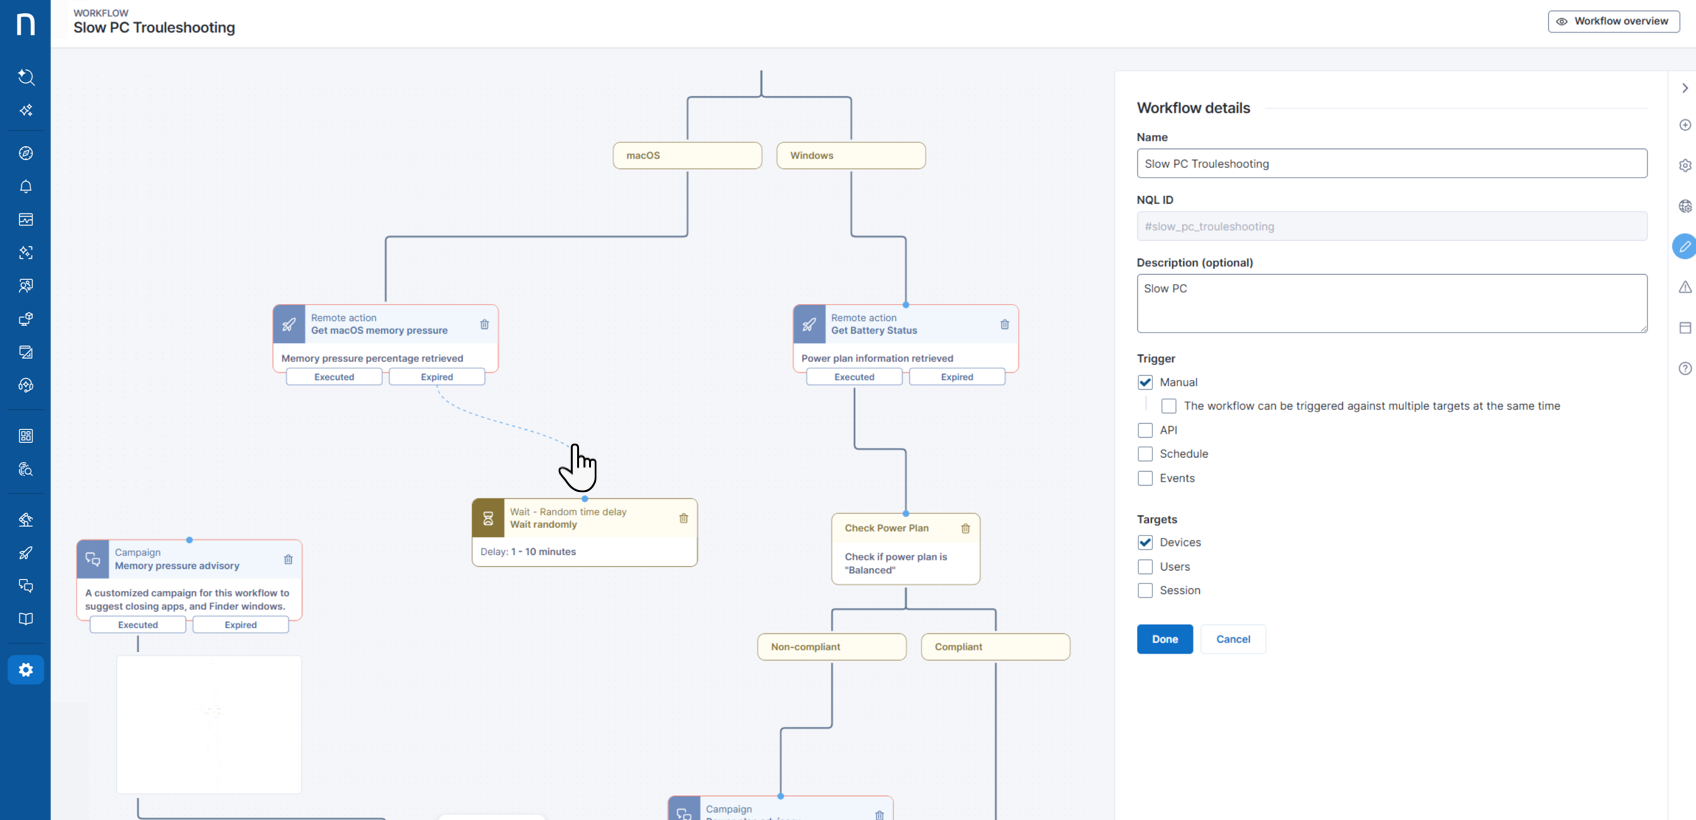Enable the Schedule trigger

tap(1145, 454)
